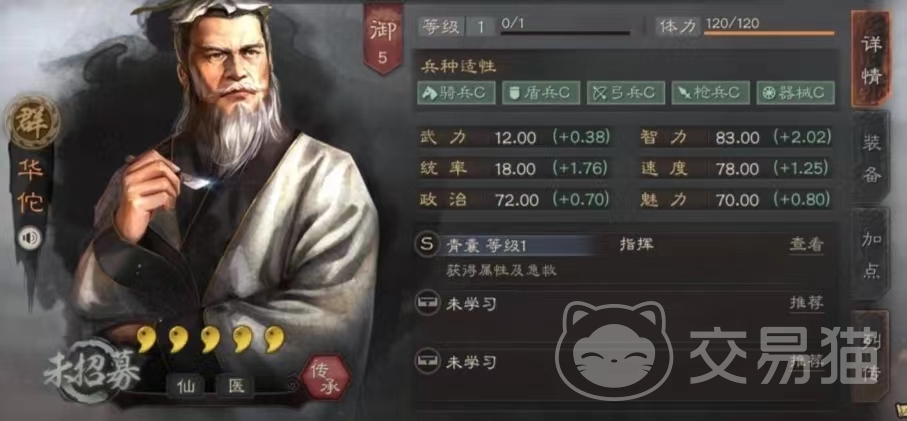Screen dimensions: 907x421
Task: Tap the first empty skill slot icon
Action: point(426,304)
